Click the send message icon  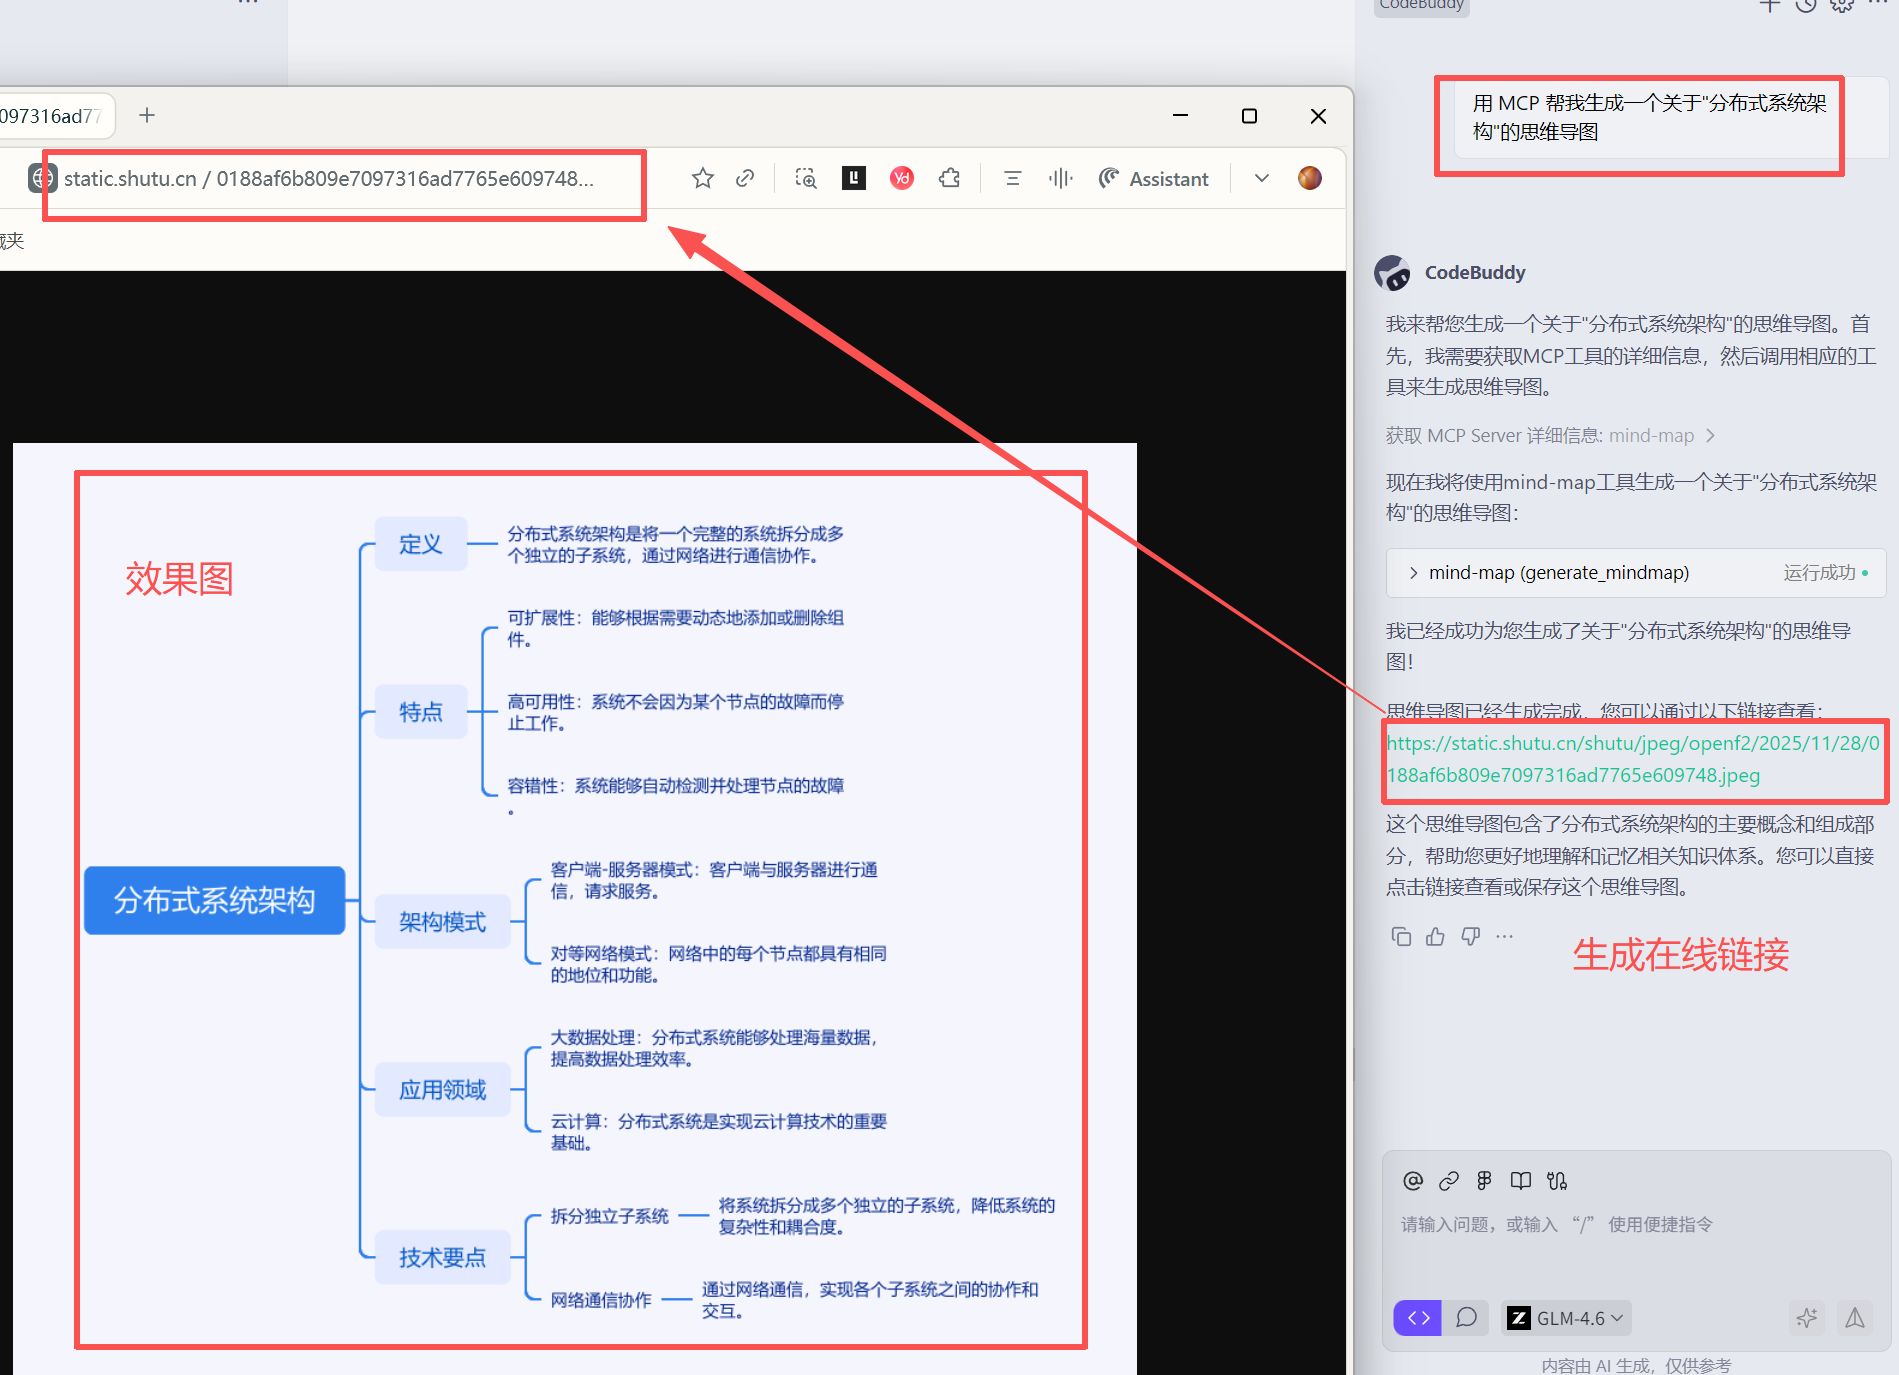[x=1855, y=1318]
